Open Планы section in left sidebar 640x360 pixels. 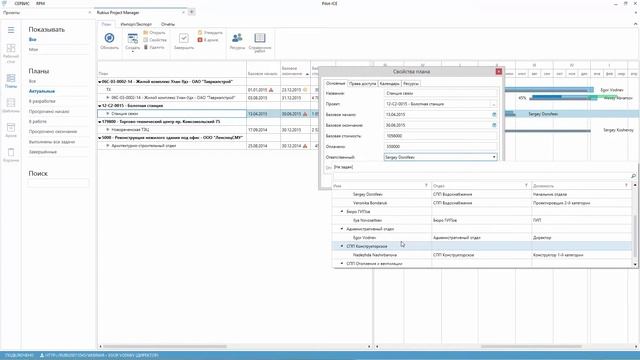pos(11,80)
